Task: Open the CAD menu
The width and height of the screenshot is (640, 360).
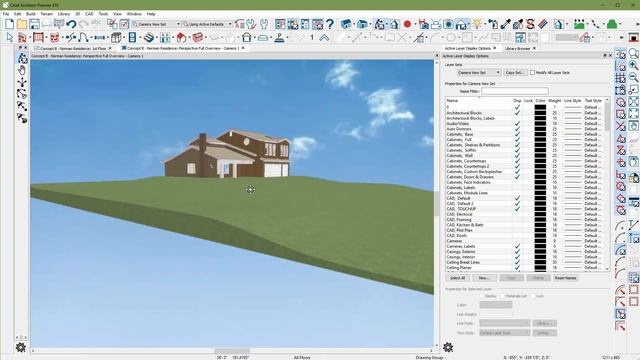Action: 89,14
